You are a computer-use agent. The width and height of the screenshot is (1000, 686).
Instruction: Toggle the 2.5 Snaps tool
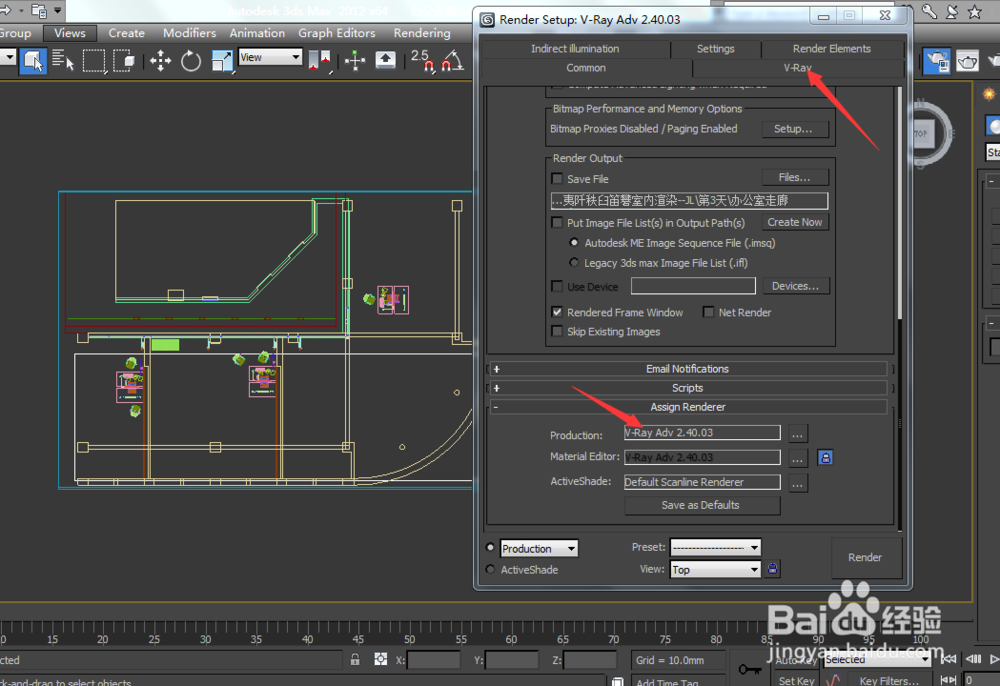[x=423, y=61]
